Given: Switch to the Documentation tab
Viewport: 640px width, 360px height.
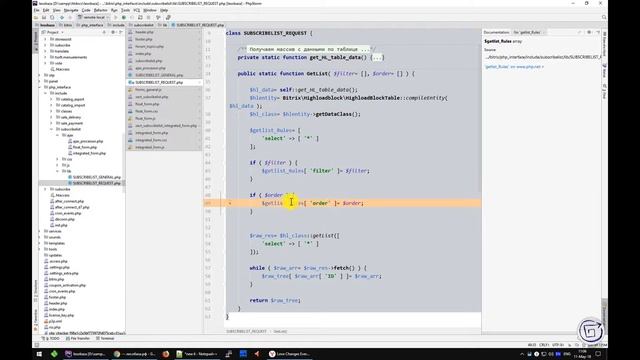Looking at the screenshot, I should coord(496,32).
